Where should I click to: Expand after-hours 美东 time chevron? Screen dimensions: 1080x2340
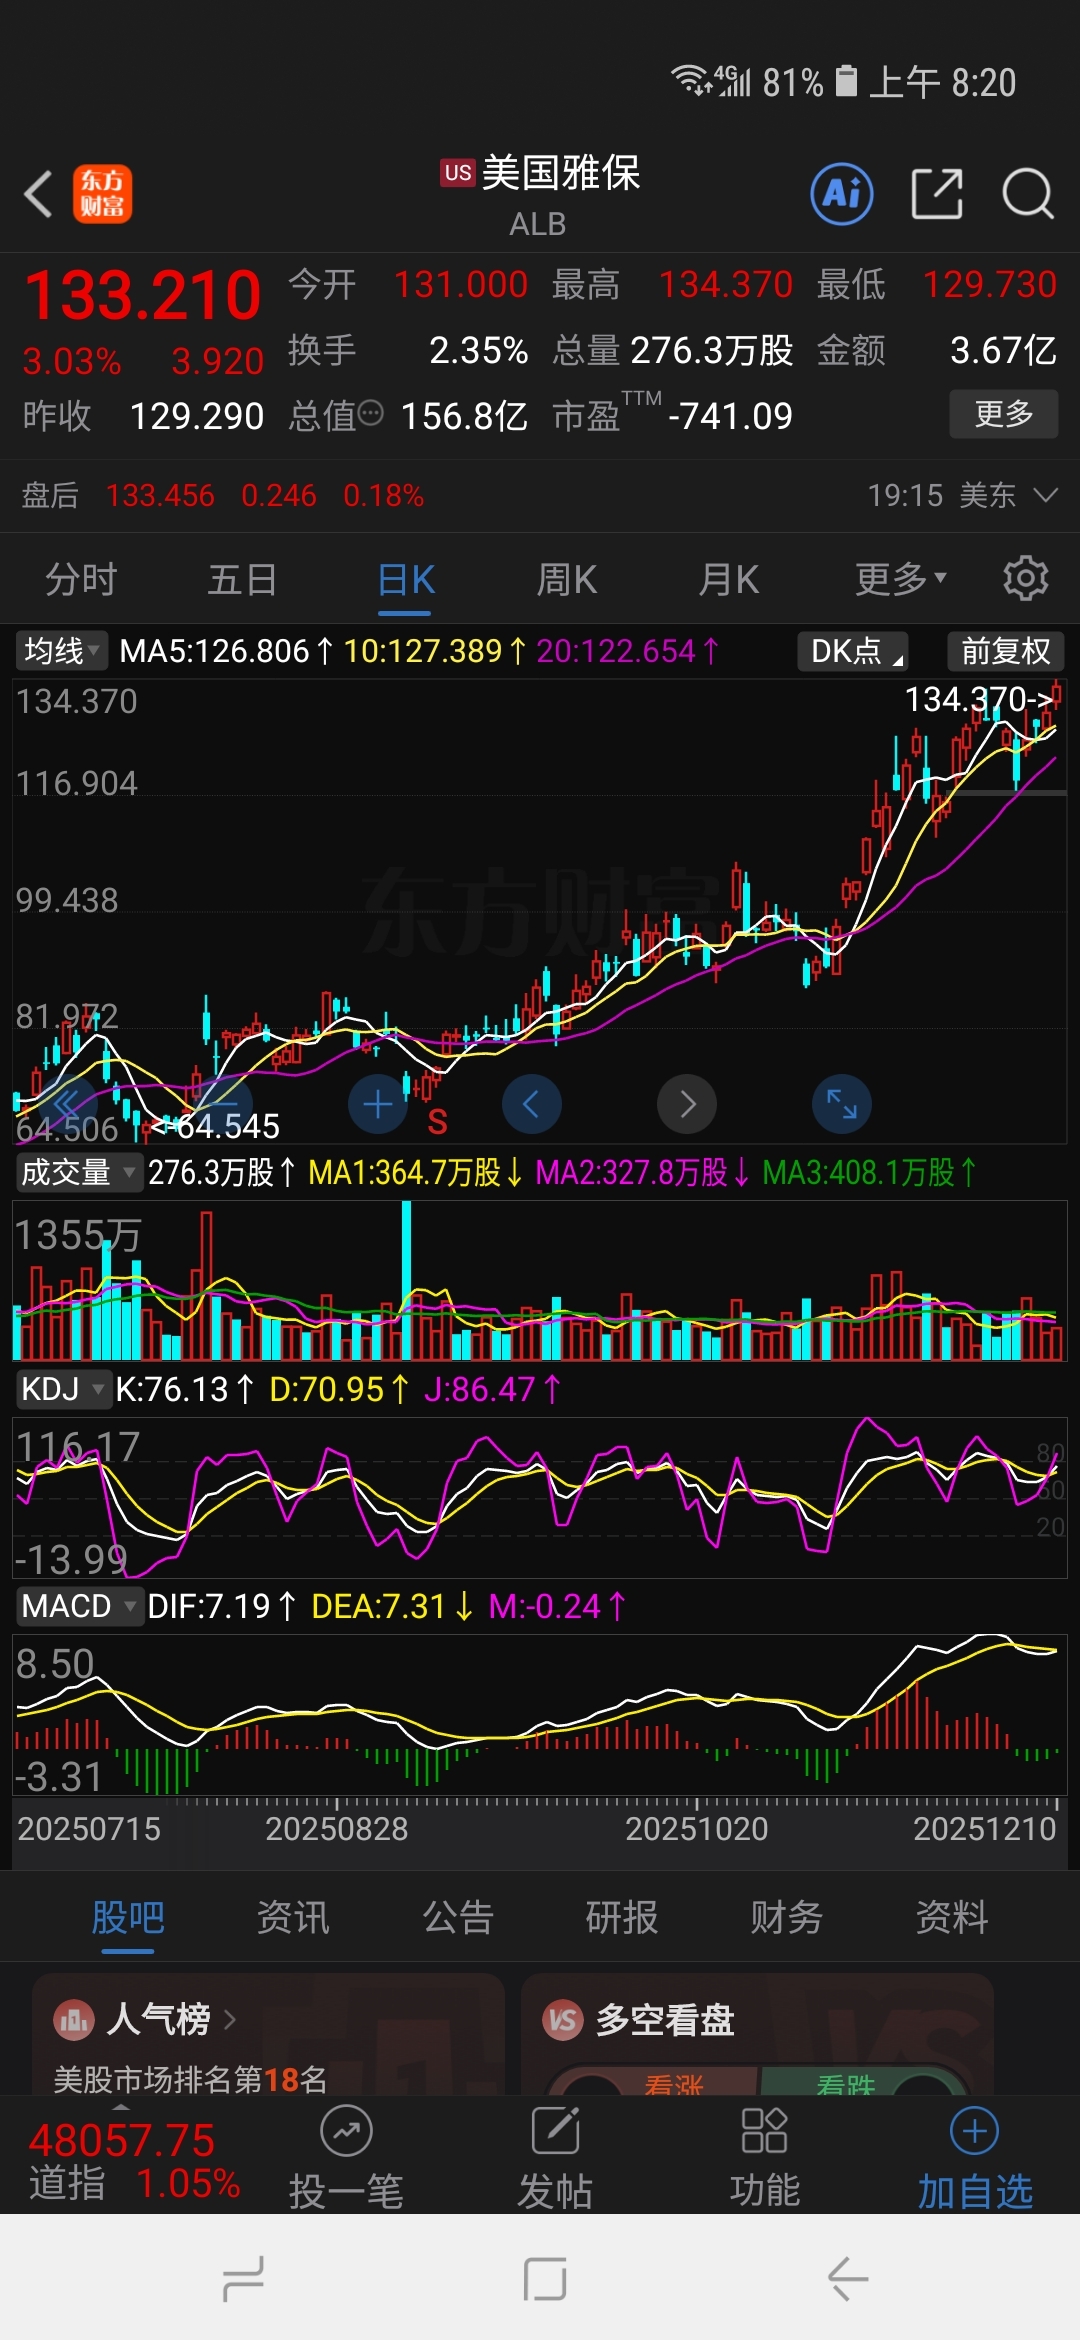pos(1046,495)
